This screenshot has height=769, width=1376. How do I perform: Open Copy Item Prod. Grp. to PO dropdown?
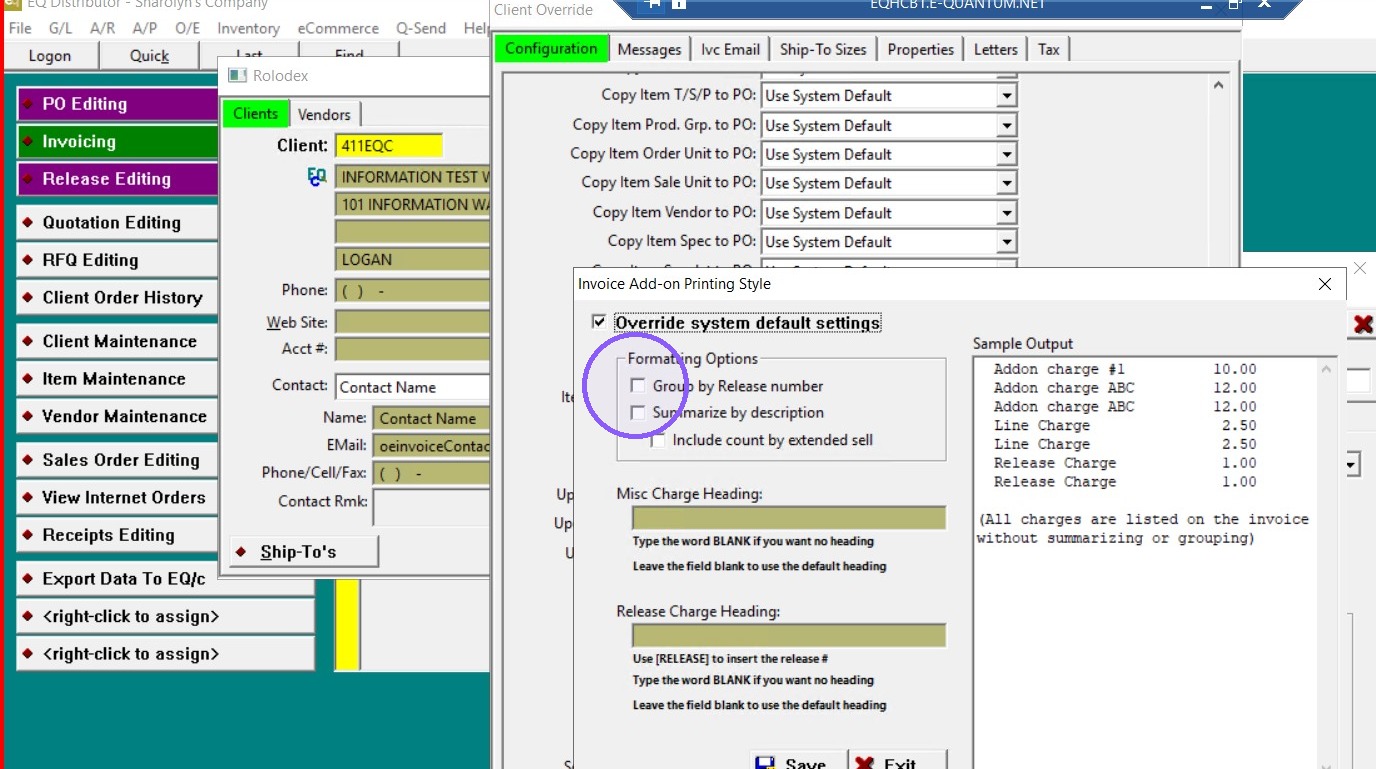click(x=1006, y=126)
